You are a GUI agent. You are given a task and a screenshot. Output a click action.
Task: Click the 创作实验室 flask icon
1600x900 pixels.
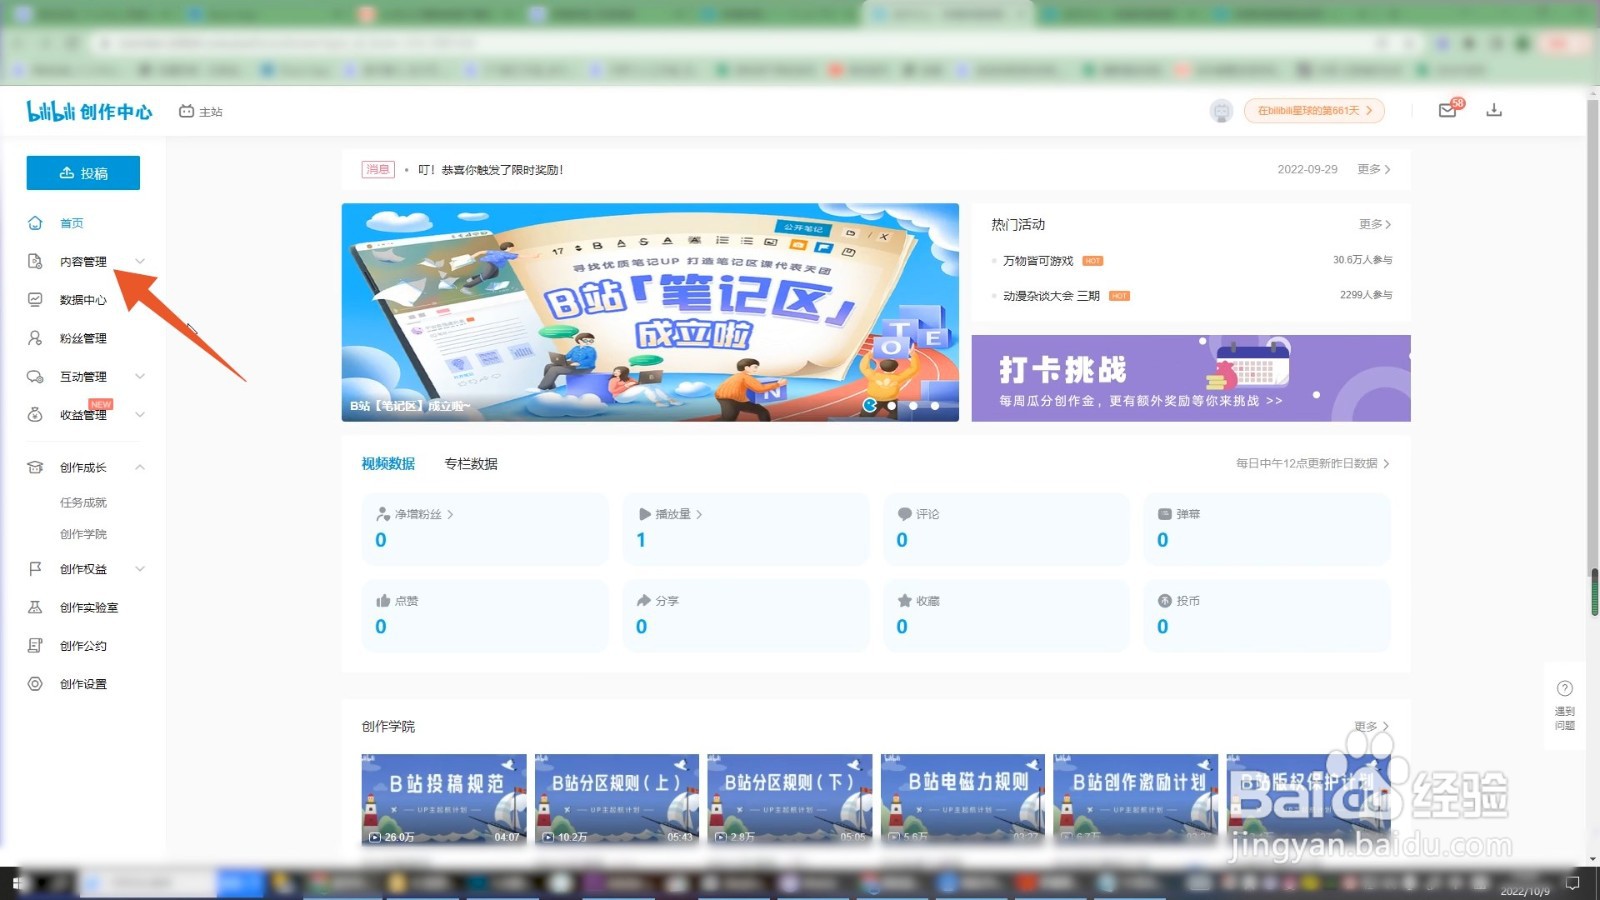(x=35, y=607)
